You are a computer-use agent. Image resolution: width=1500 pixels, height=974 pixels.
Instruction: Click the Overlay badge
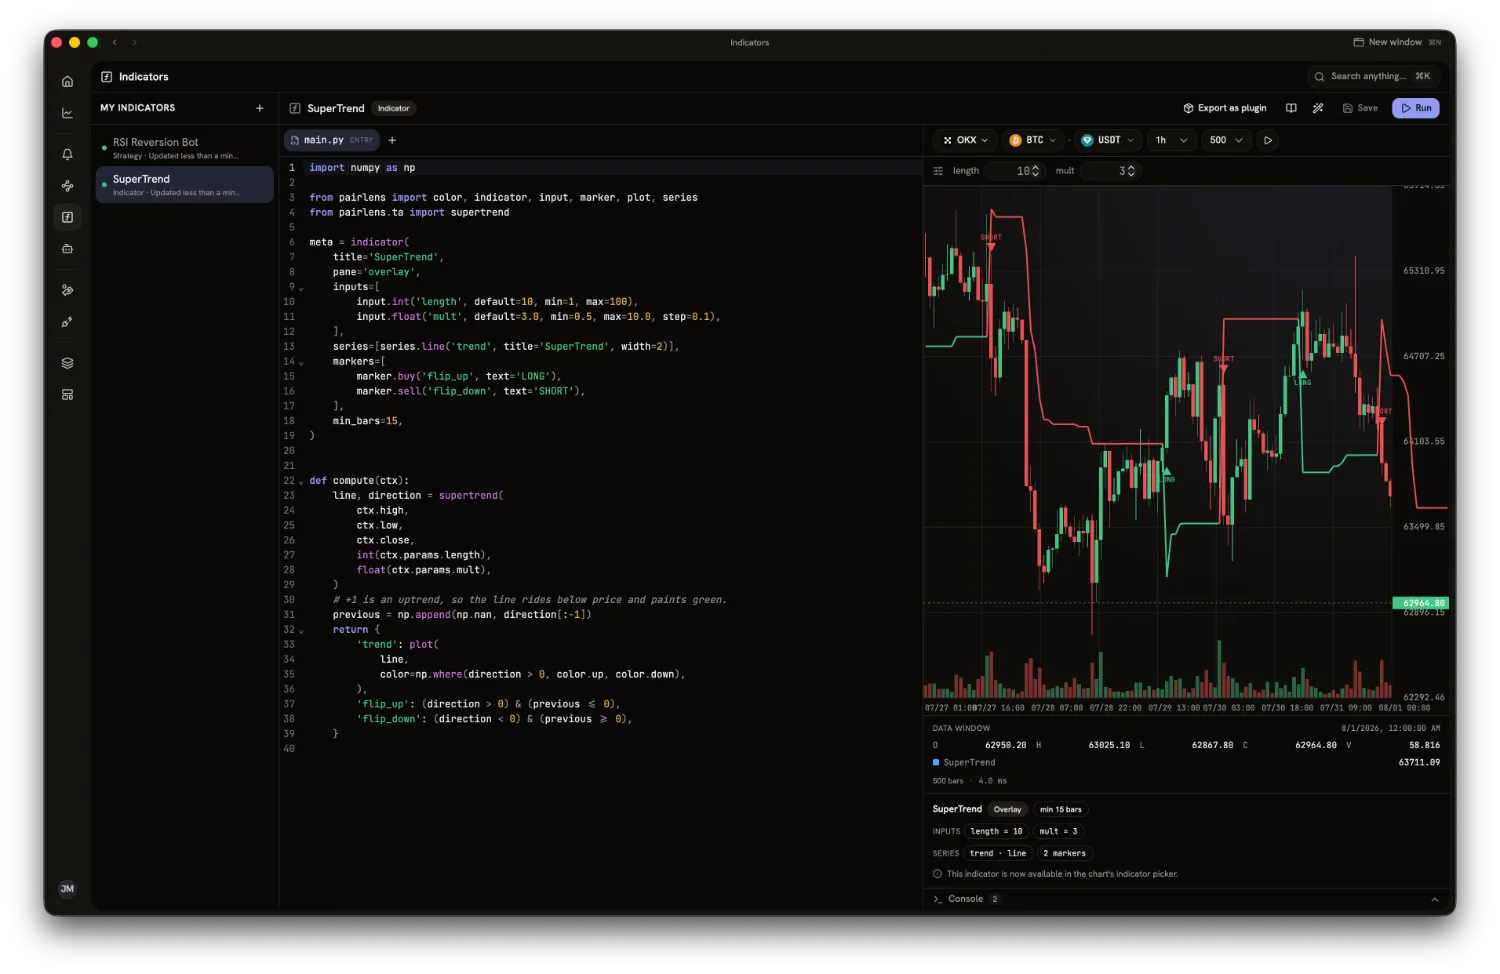tap(1008, 810)
